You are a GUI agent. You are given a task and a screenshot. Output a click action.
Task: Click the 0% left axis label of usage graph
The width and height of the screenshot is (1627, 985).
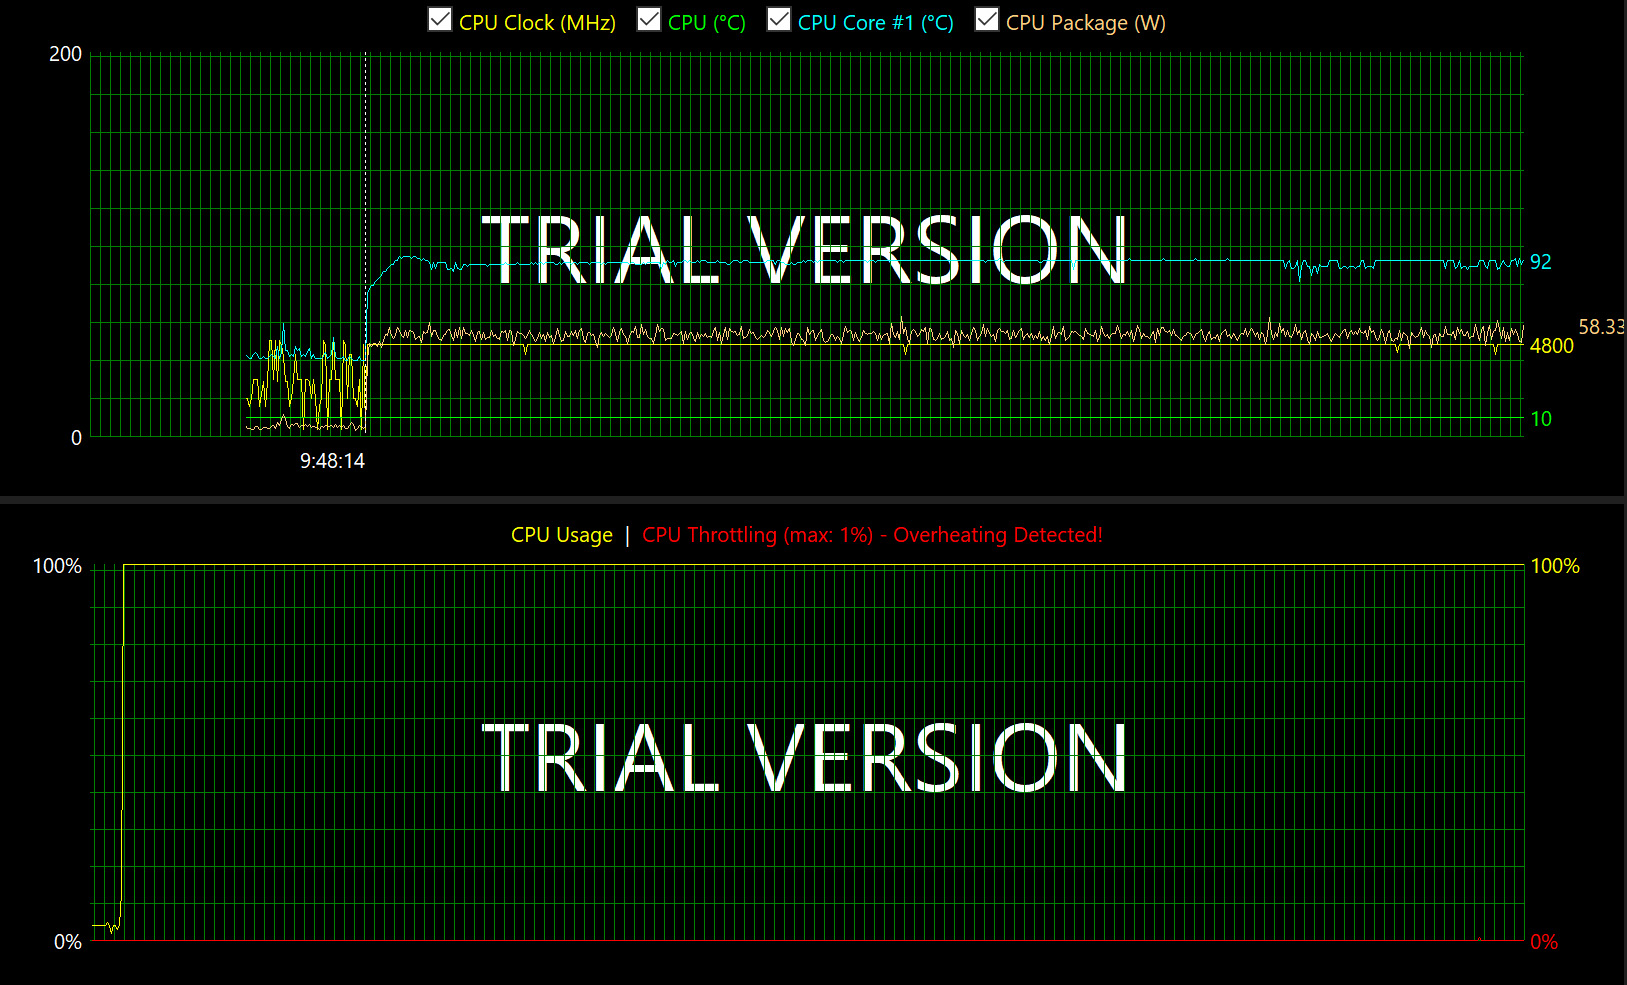[x=68, y=942]
